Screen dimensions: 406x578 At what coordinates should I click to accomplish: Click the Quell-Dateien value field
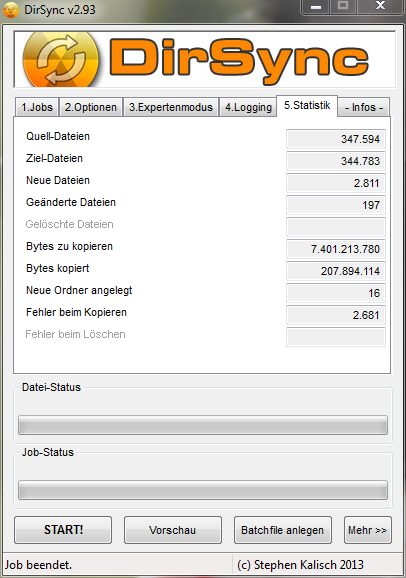pos(336,139)
